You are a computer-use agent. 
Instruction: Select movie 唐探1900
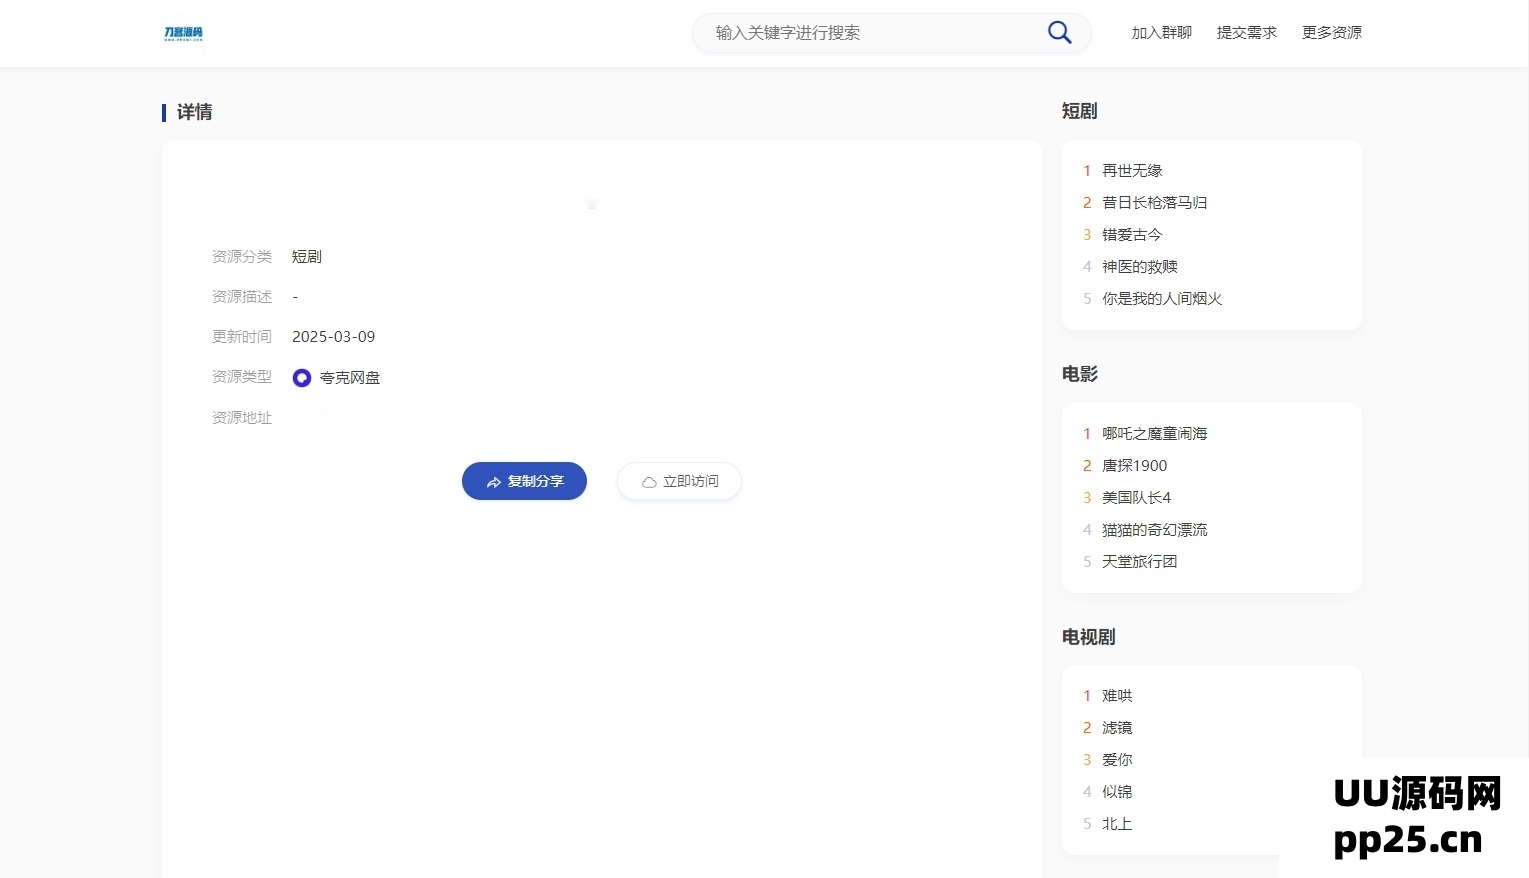pos(1134,466)
